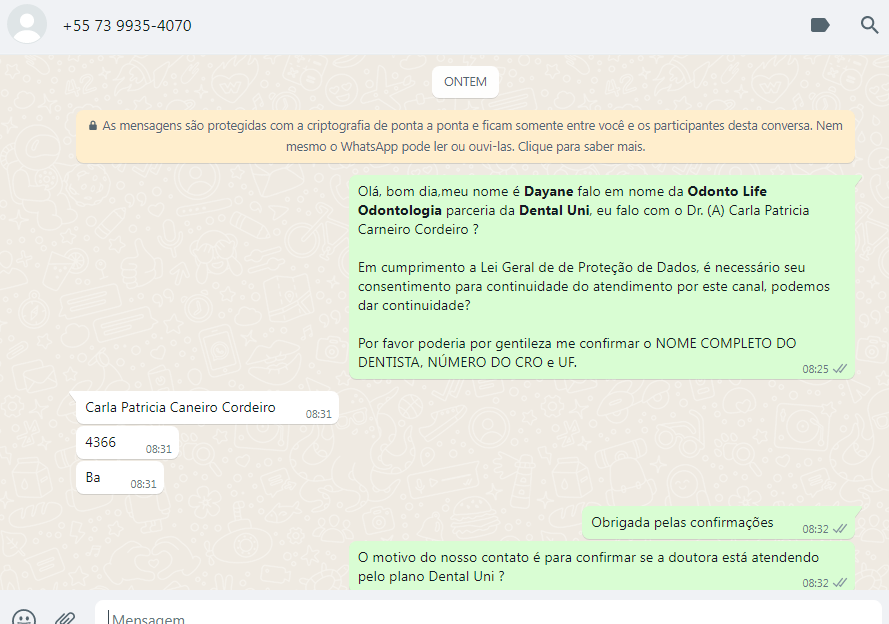Image resolution: width=889 pixels, height=624 pixels.
Task: Select the lock icon in the encryption notice
Action: pyautogui.click(x=93, y=126)
